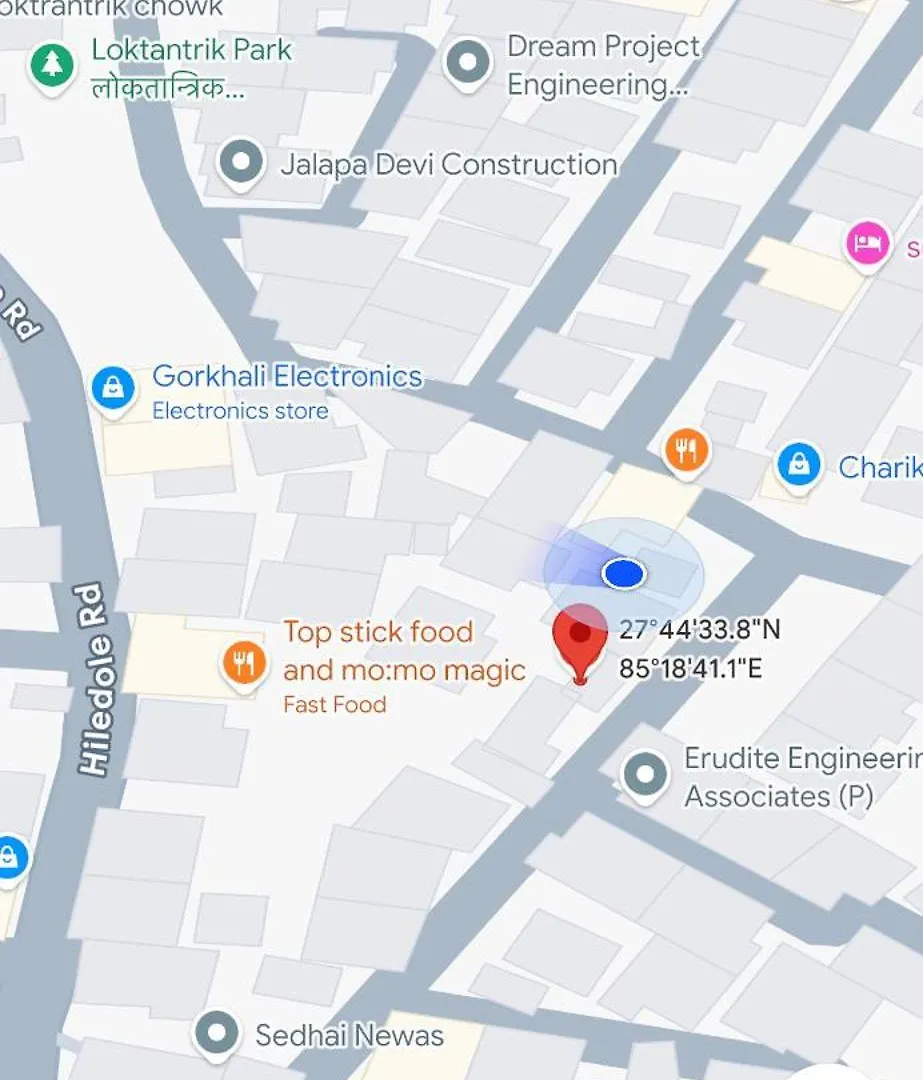Tap the blue shopping icon beside Charik
This screenshot has width=923, height=1080.
click(799, 466)
